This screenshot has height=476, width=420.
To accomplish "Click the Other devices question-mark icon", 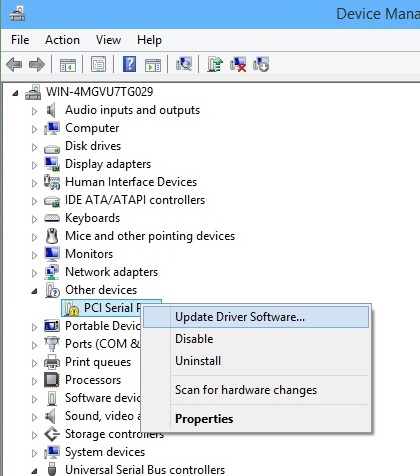I will (x=52, y=290).
